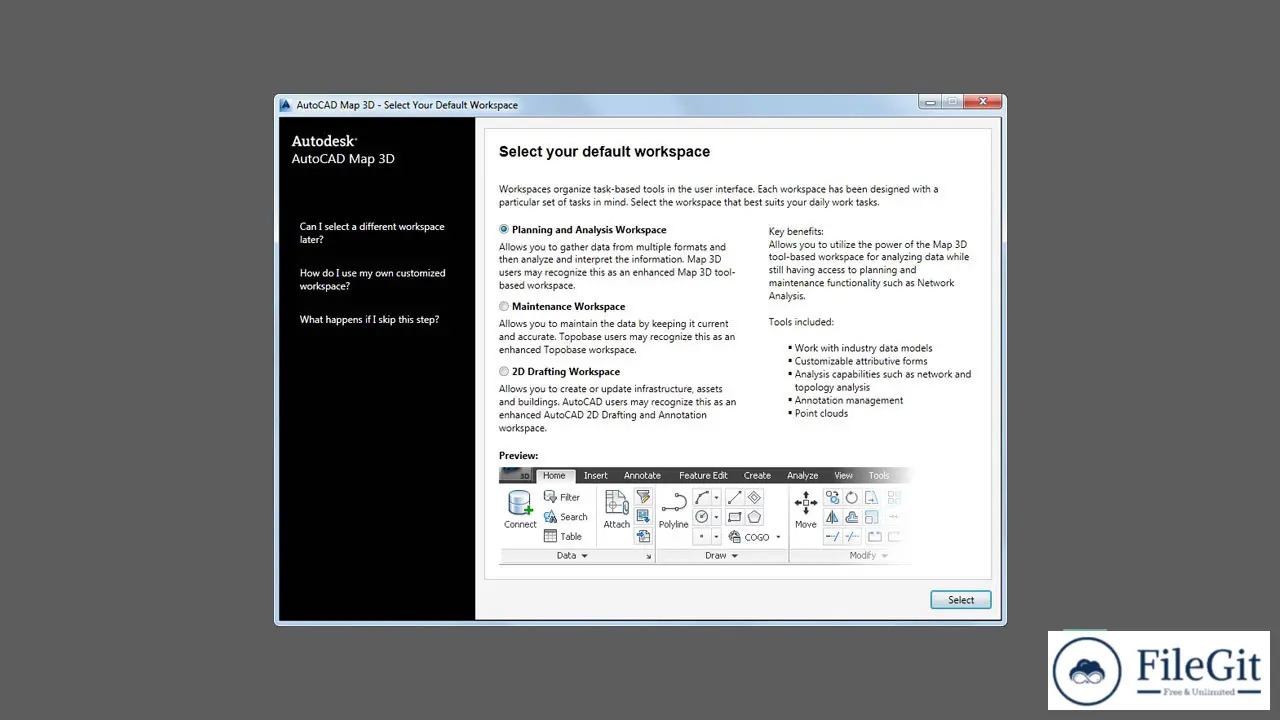The height and width of the screenshot is (720, 1280).
Task: Open the Arc tool dropdown arrow
Action: pos(717,497)
